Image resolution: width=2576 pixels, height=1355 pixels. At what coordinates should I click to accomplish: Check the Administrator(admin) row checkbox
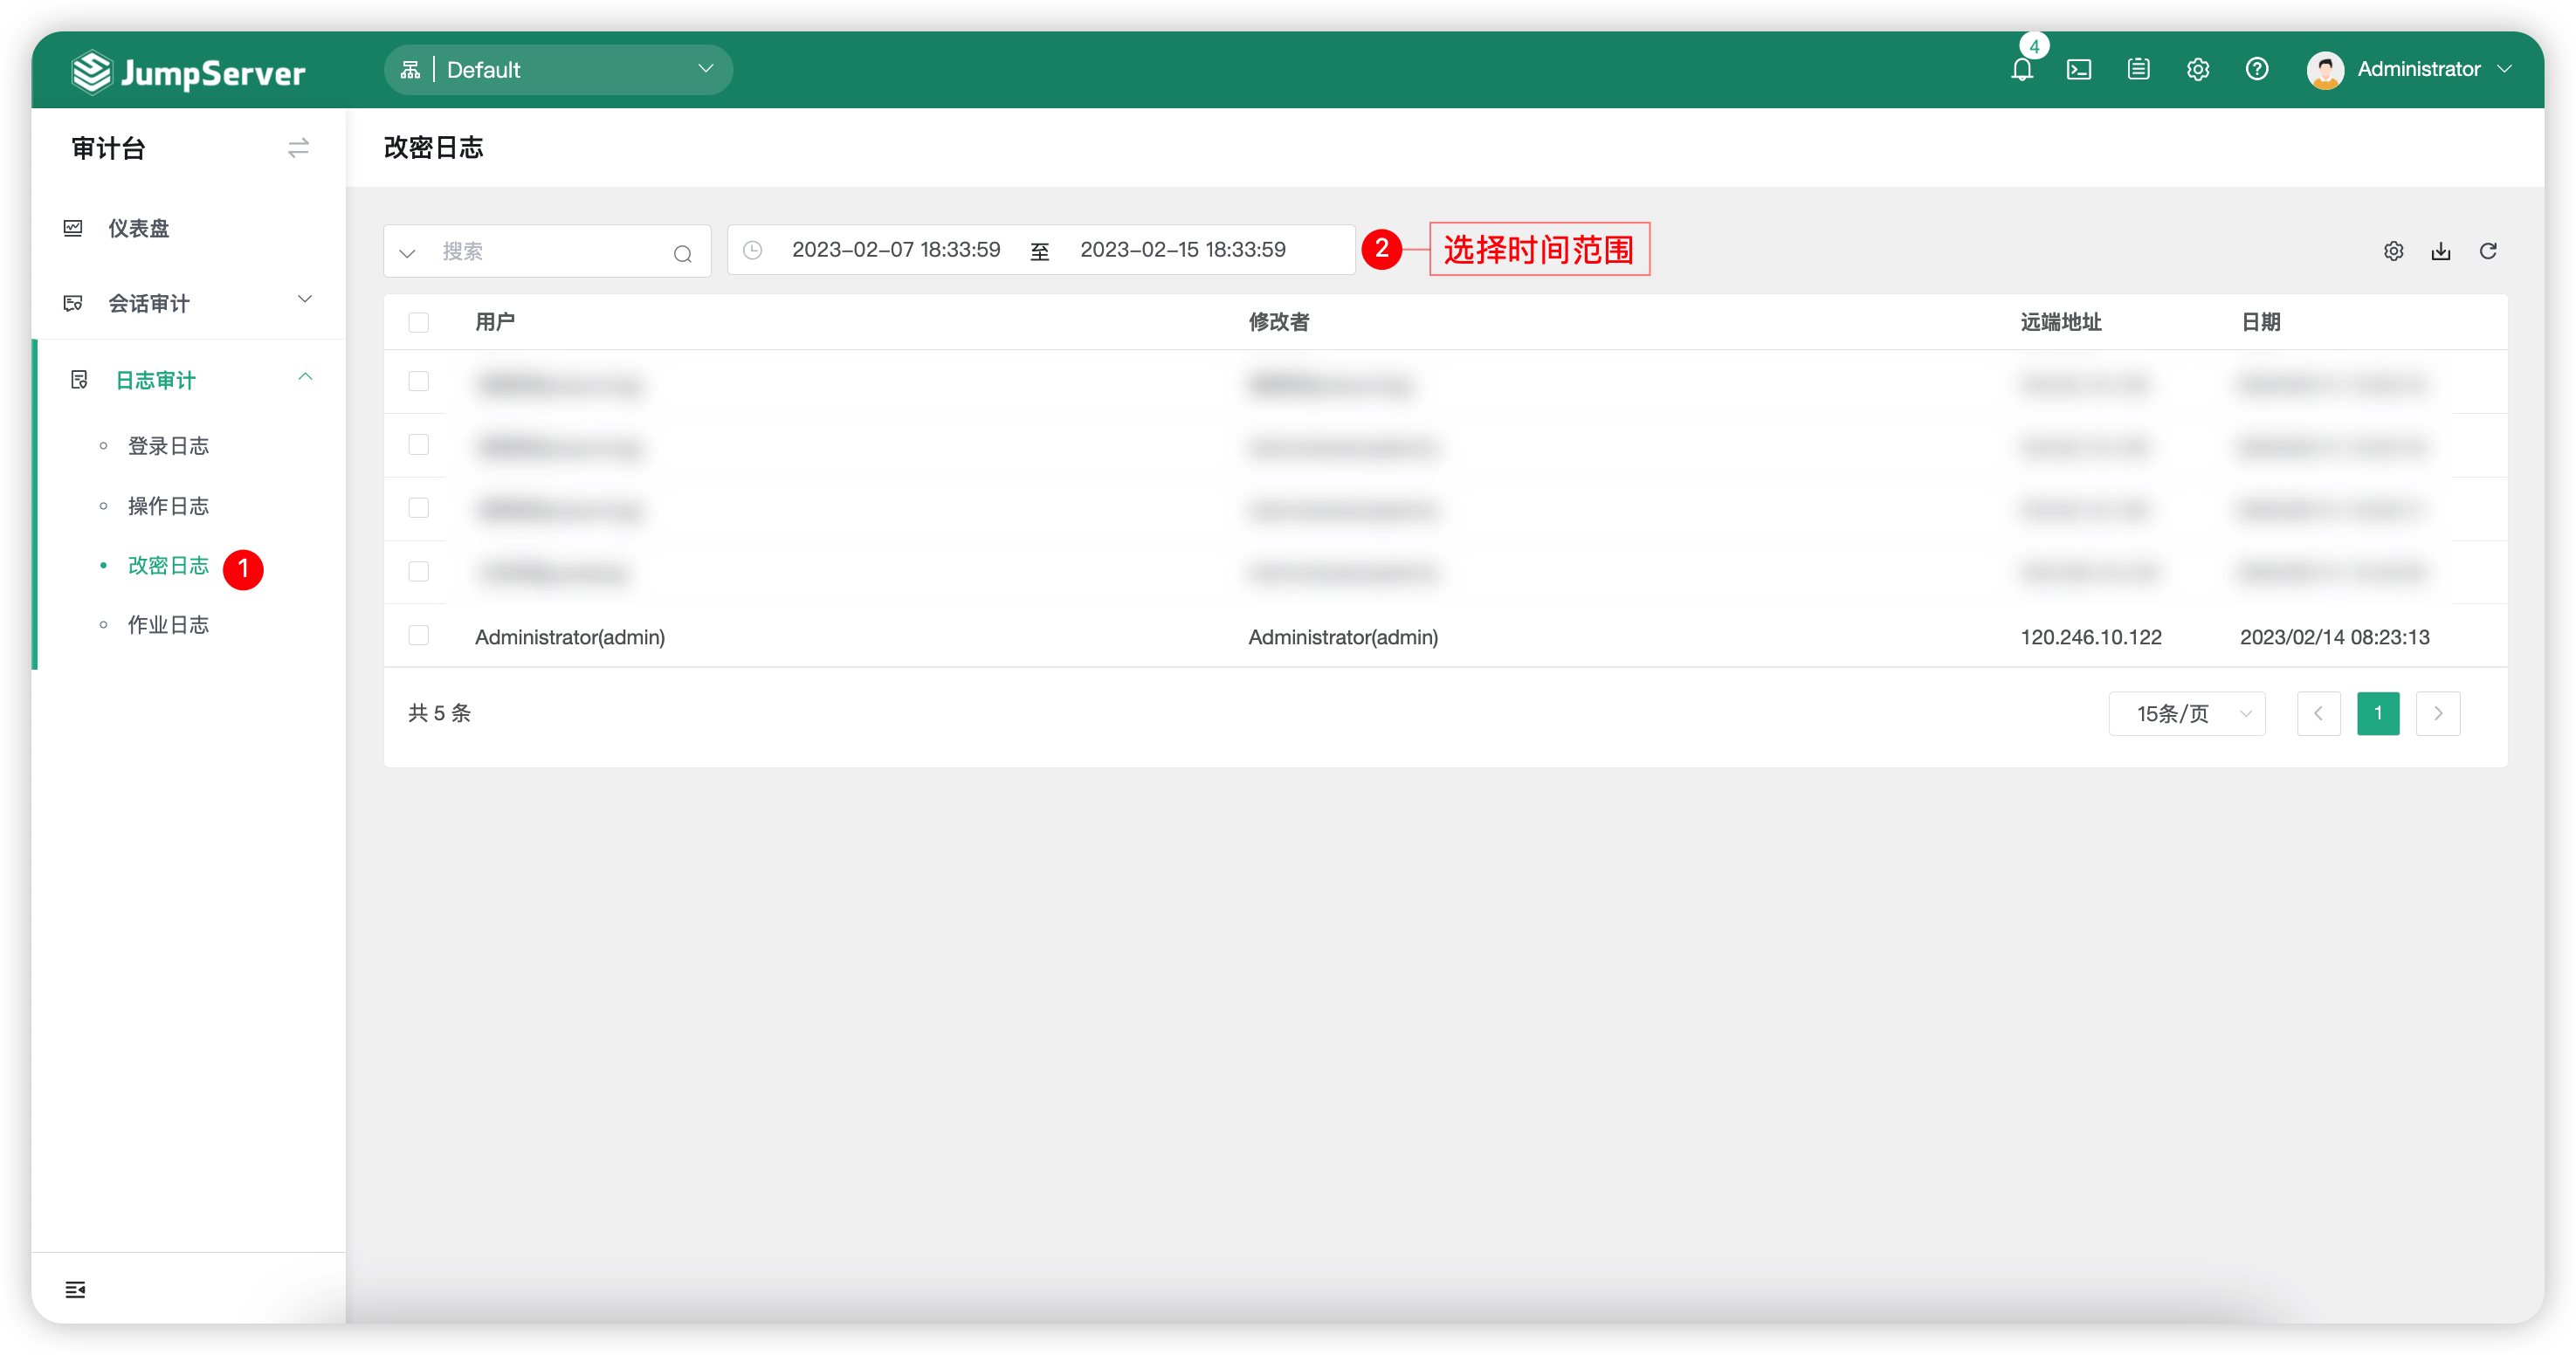(x=418, y=635)
